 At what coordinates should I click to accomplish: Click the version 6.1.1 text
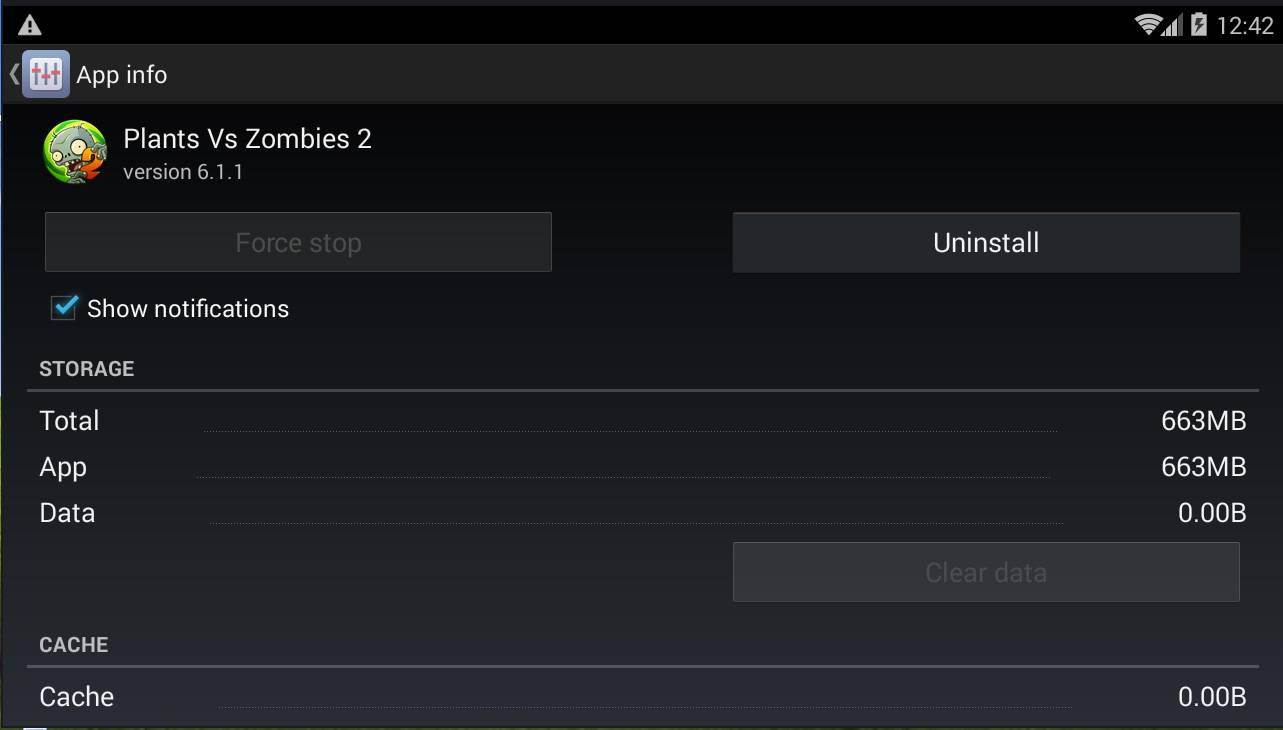[x=183, y=172]
